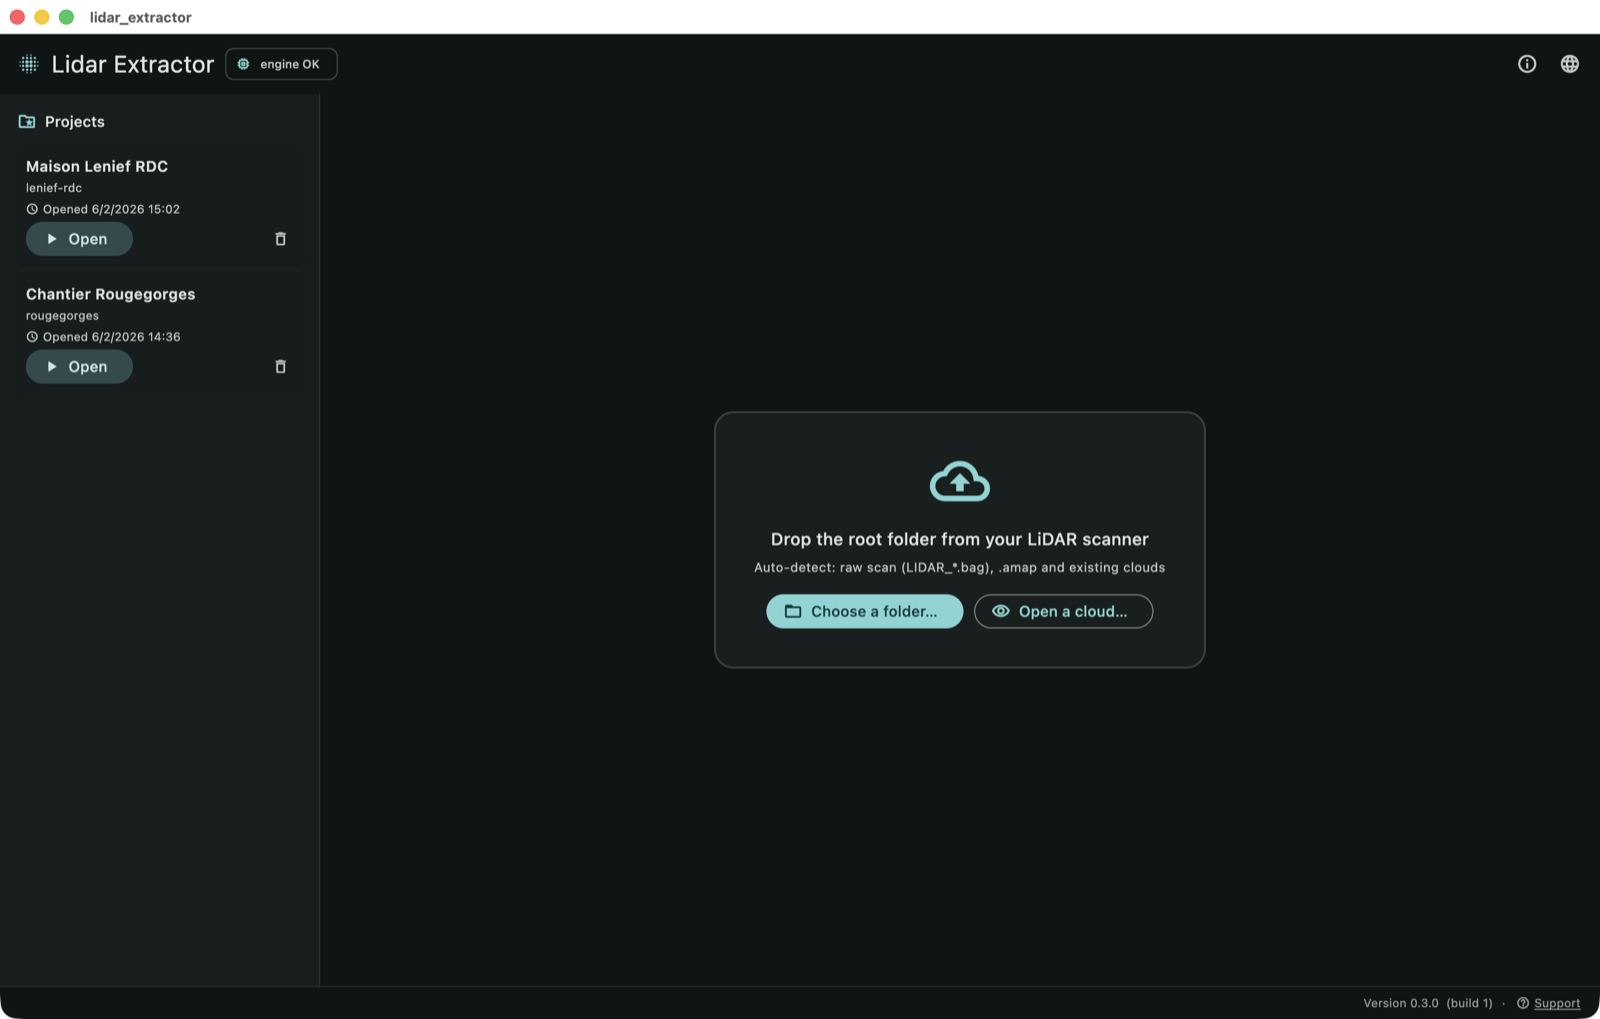1600x1019 pixels.
Task: Click the Projects heading
Action: pyautogui.click(x=75, y=122)
